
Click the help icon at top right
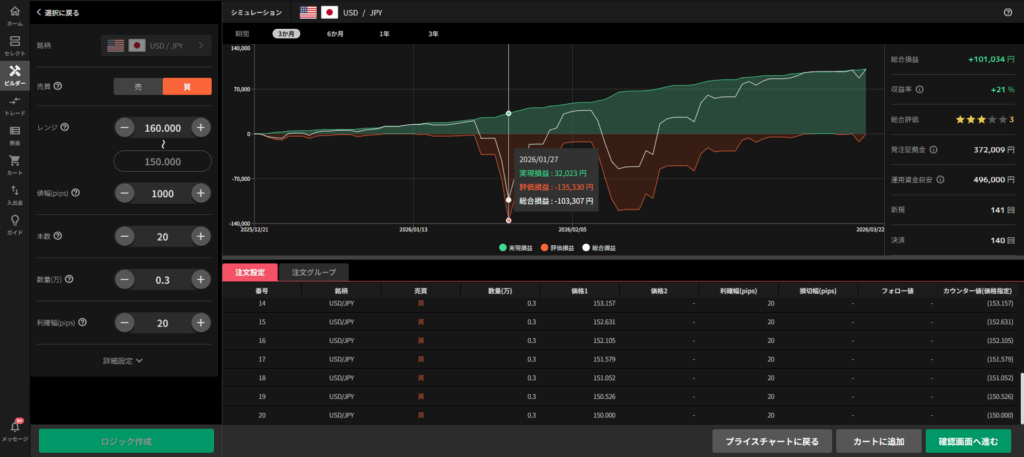(1007, 12)
